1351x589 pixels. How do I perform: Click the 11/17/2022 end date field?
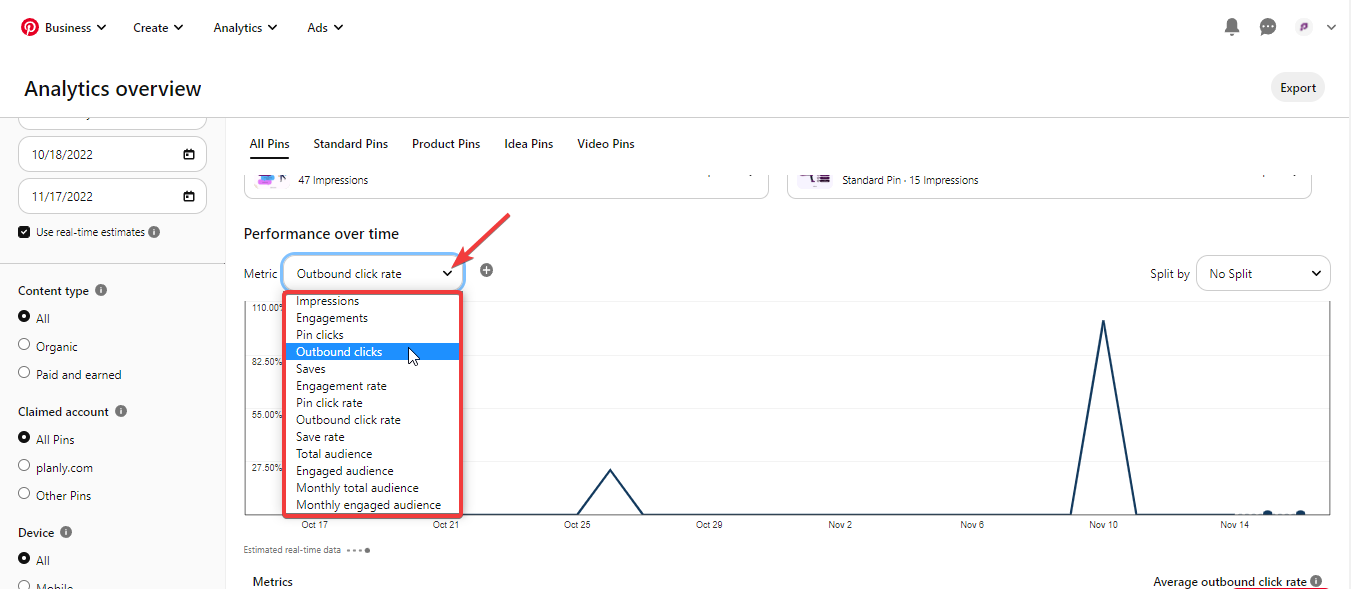click(112, 197)
